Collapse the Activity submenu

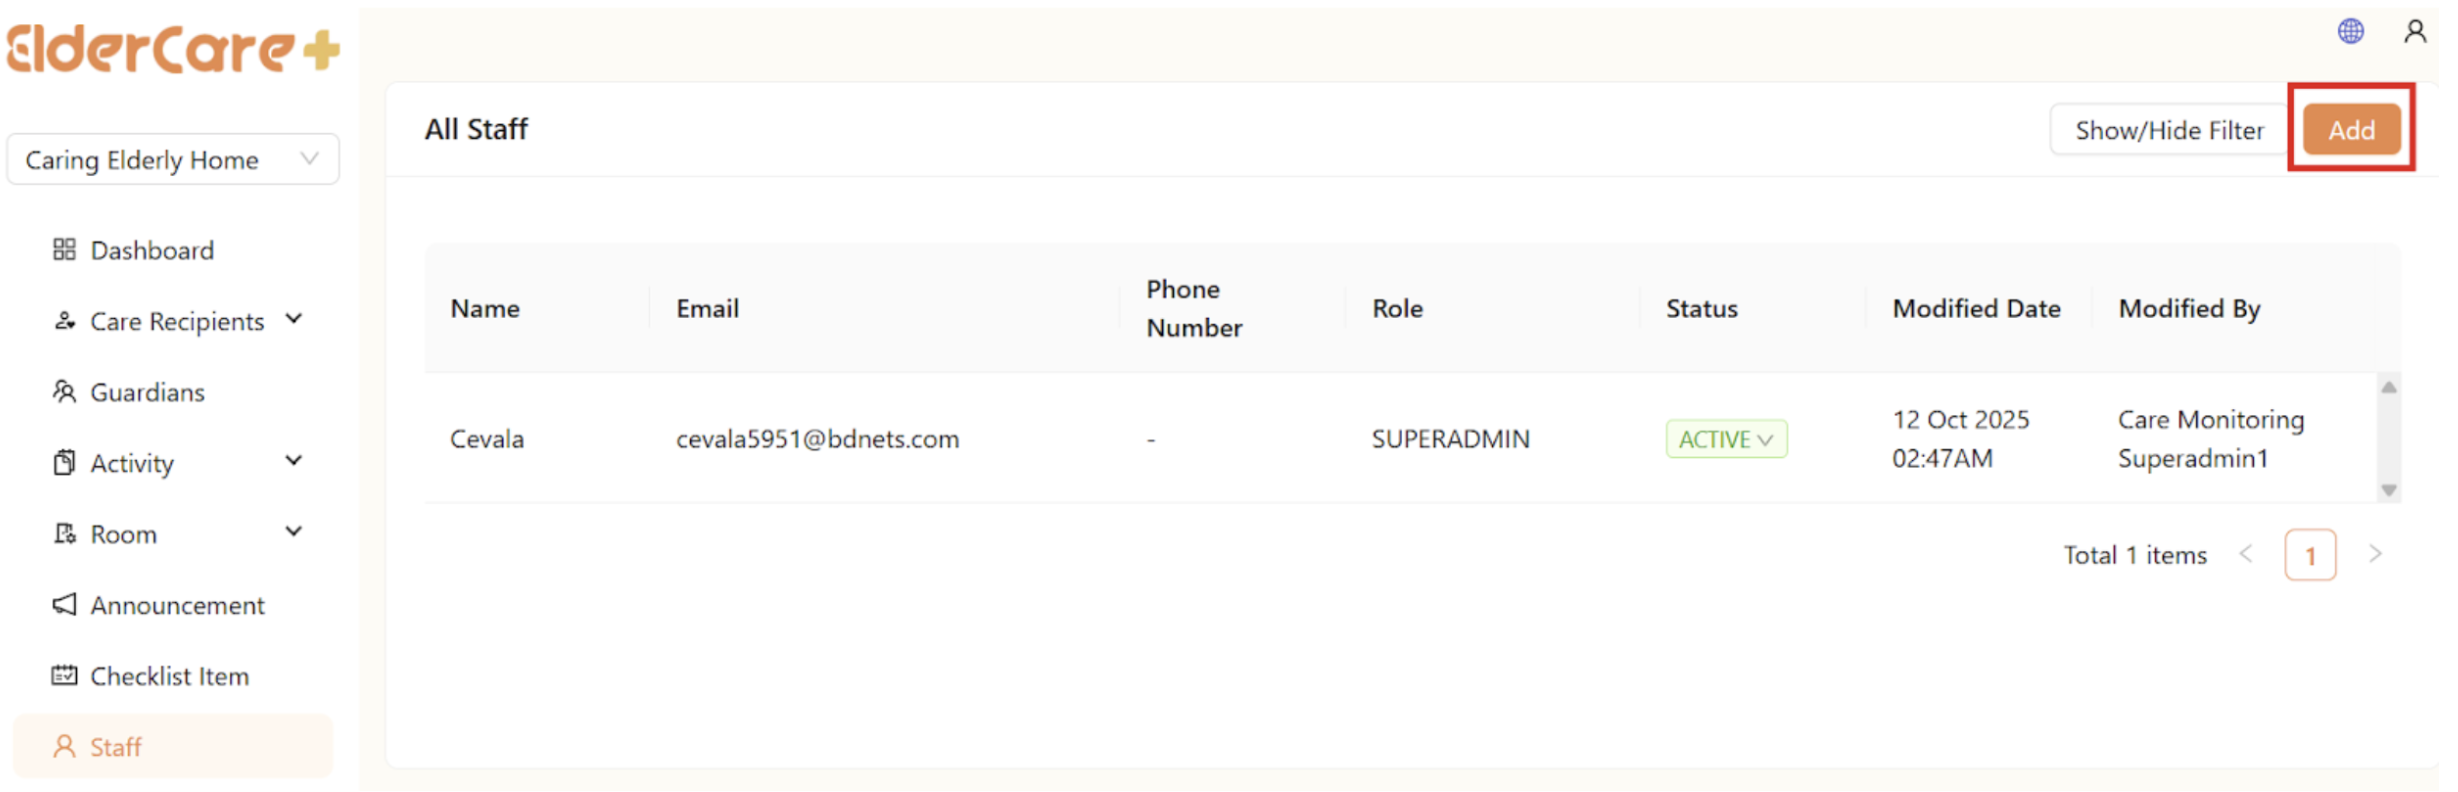tap(294, 460)
